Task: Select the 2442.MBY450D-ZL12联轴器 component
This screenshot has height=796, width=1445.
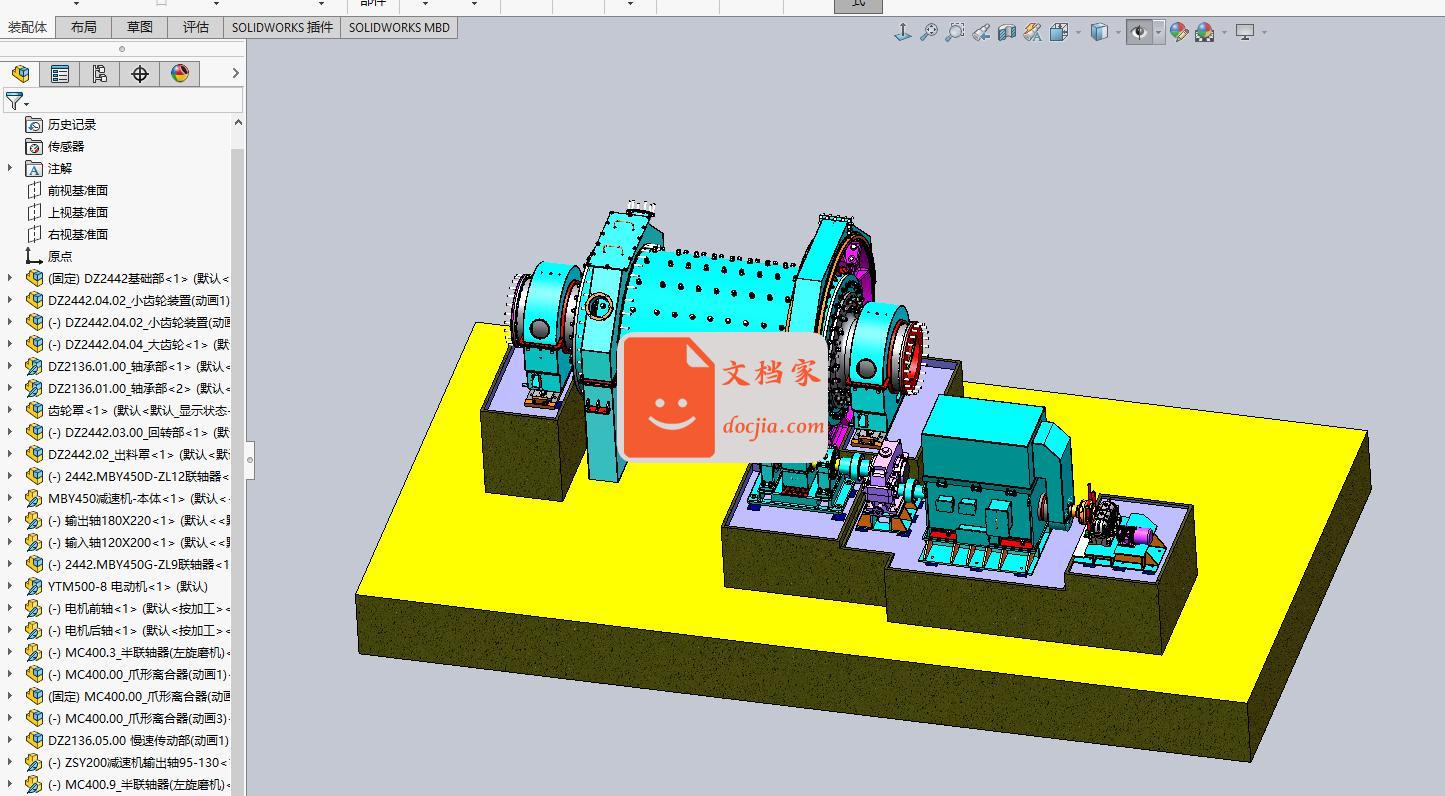Action: pyautogui.click(x=139, y=477)
